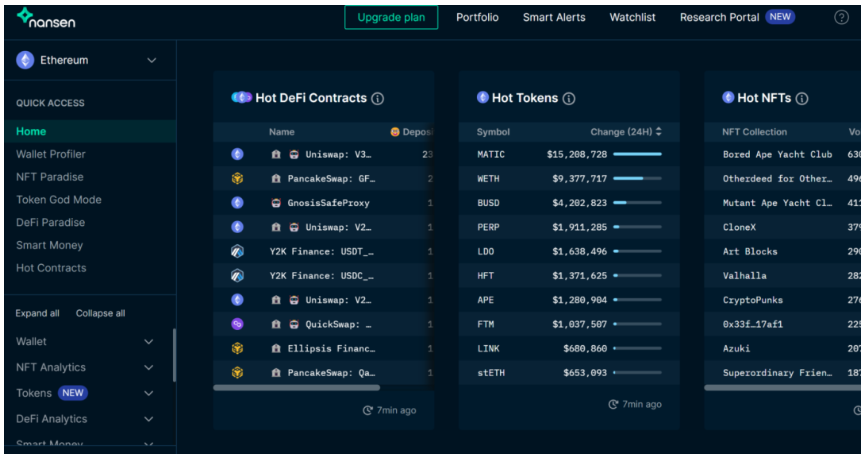This screenshot has width=867, height=458.
Task: Click the Upgrade plan button
Action: [x=391, y=18]
